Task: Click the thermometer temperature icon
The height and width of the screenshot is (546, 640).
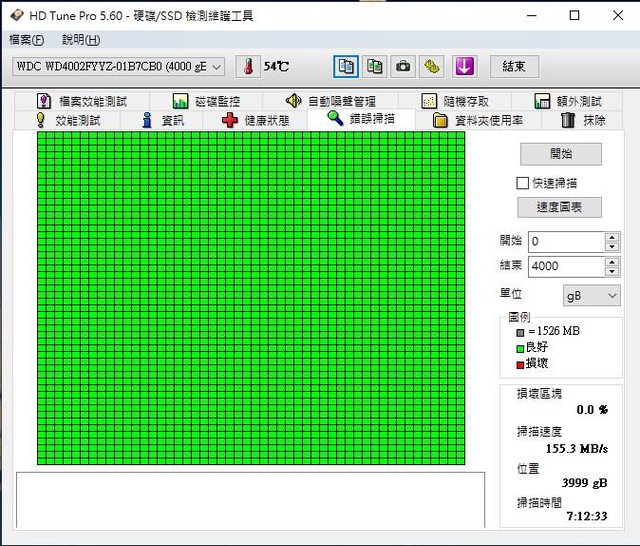Action: (247, 66)
